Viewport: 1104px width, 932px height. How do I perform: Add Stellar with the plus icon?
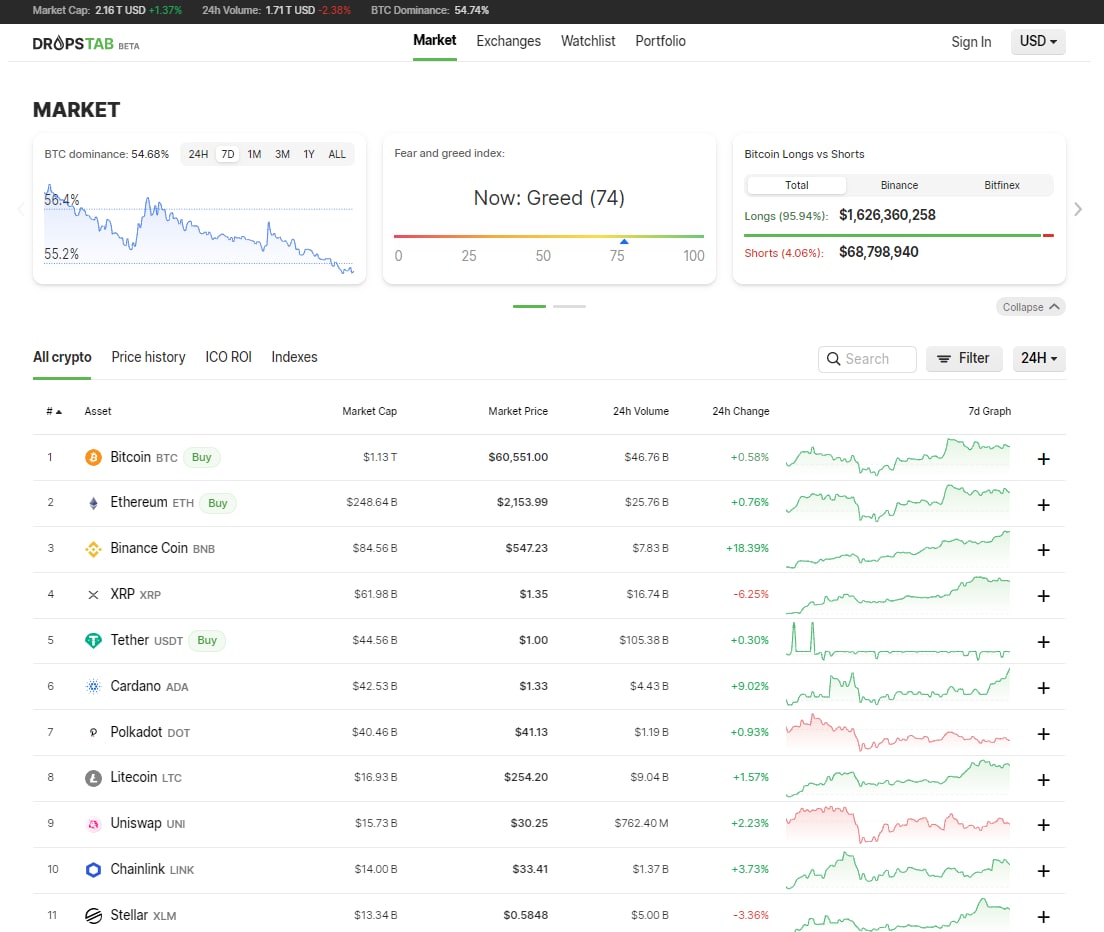pyautogui.click(x=1043, y=917)
